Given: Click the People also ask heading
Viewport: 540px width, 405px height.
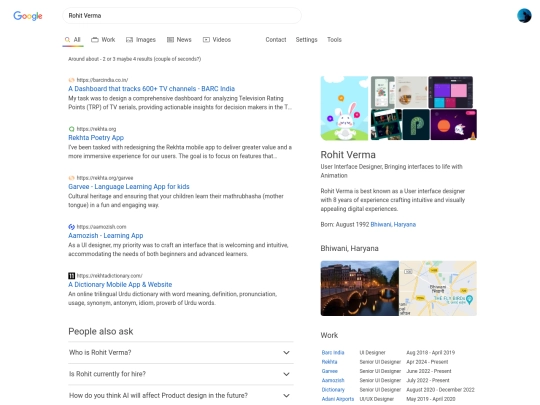Looking at the screenshot, I should tap(101, 331).
